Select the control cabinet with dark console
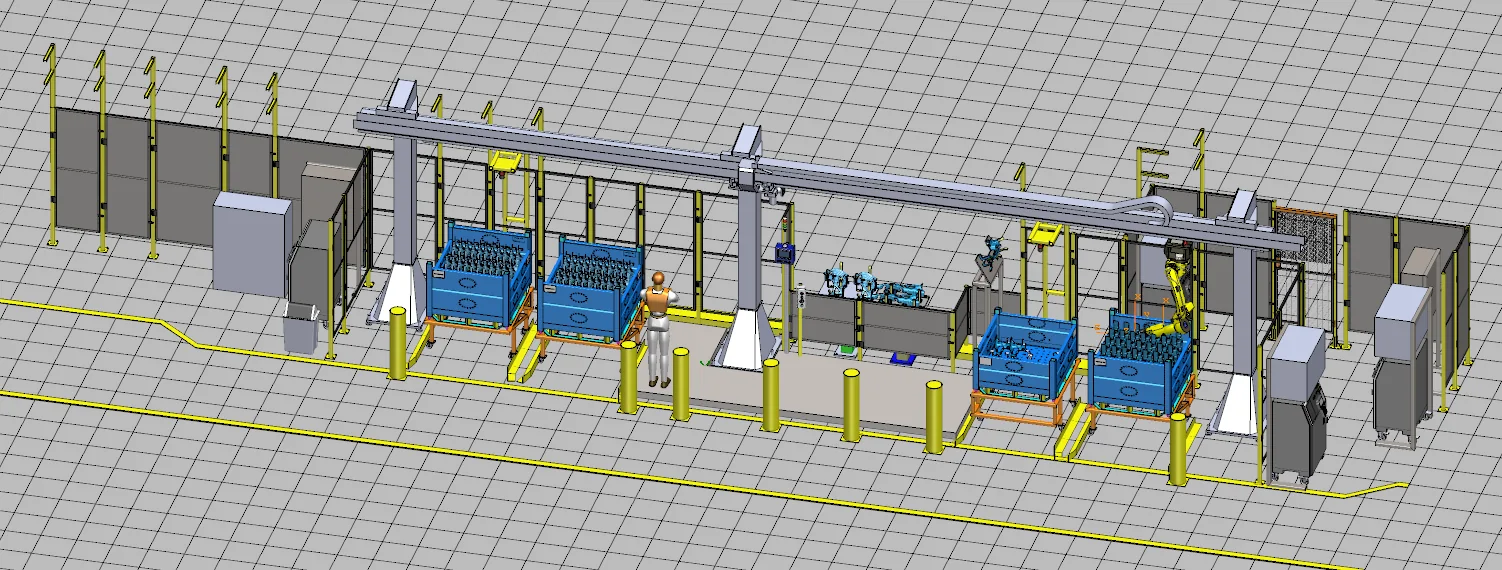This screenshot has height=570, width=1502. 1296,405
